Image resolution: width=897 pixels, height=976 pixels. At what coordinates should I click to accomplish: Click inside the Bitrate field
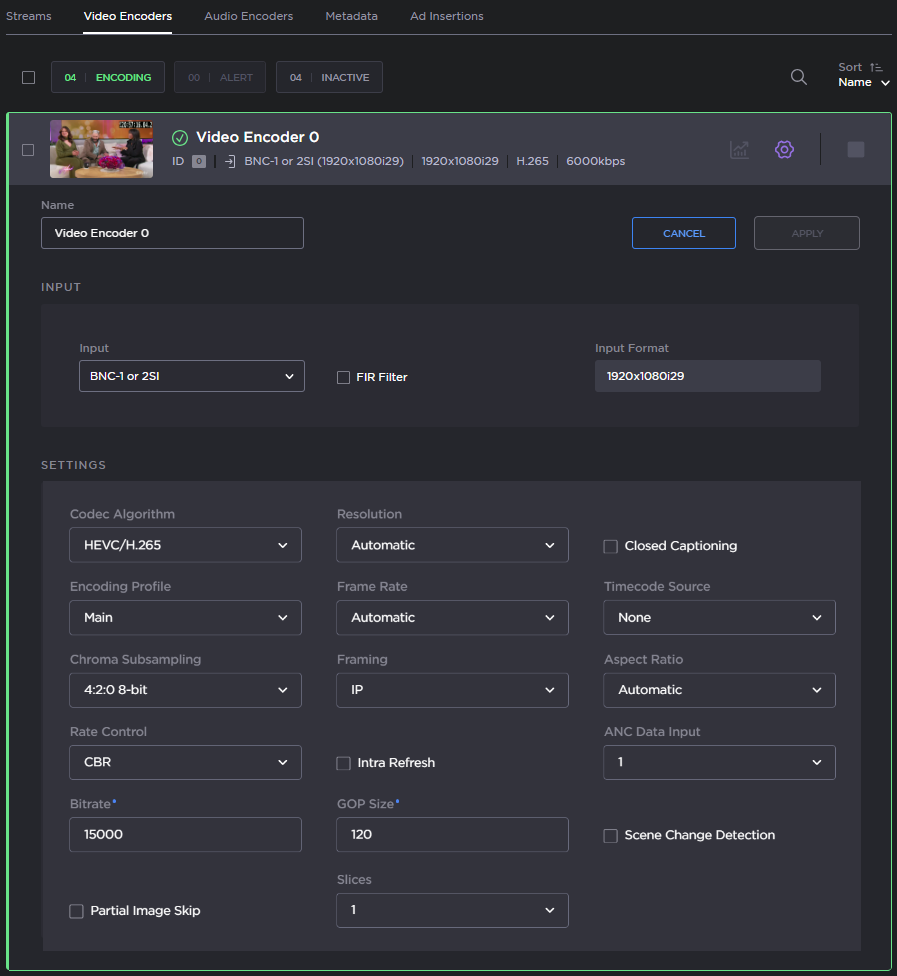(x=185, y=834)
